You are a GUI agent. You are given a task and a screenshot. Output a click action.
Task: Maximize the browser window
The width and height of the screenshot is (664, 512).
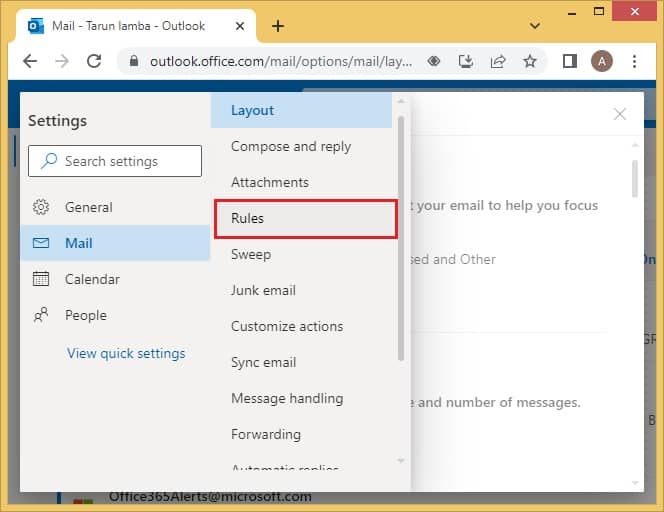click(x=598, y=11)
